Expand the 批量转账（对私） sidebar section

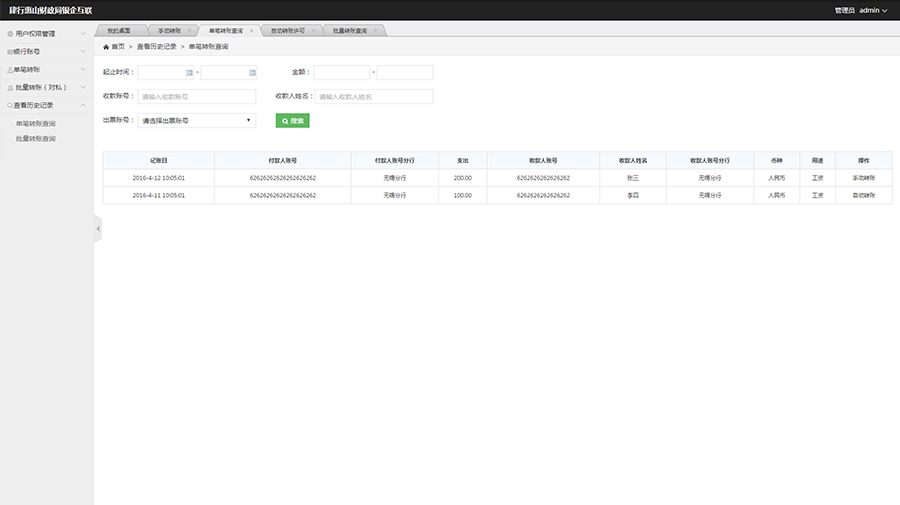pyautogui.click(x=83, y=87)
